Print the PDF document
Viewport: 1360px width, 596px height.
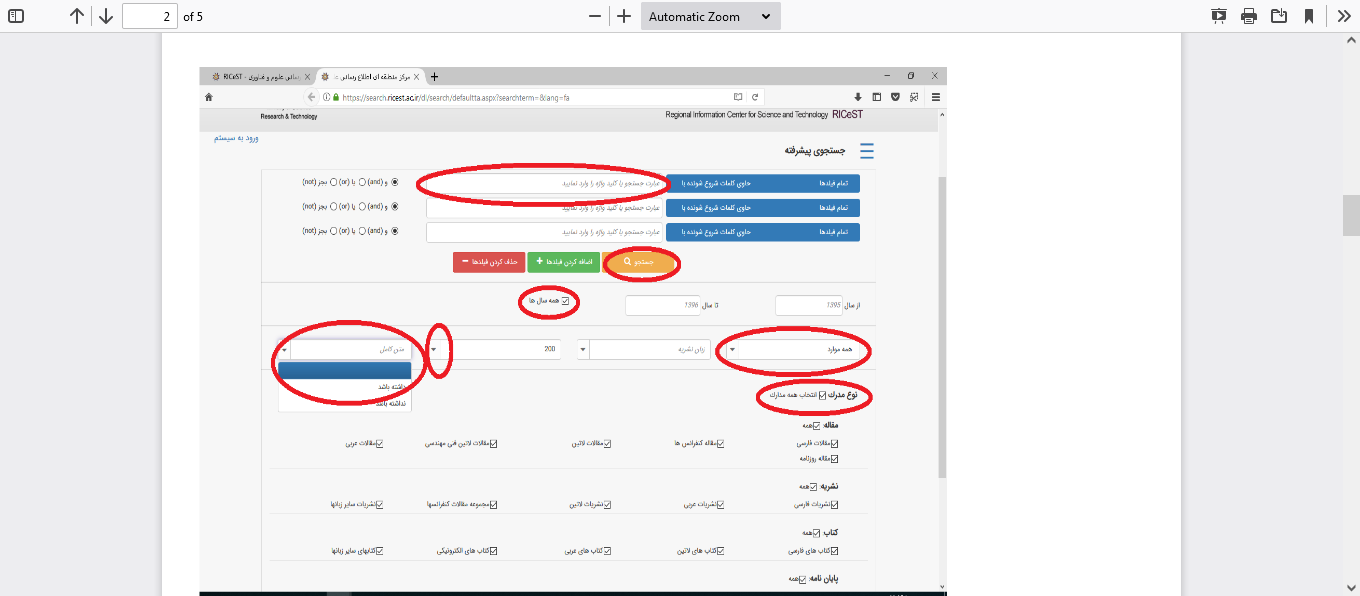1248,16
